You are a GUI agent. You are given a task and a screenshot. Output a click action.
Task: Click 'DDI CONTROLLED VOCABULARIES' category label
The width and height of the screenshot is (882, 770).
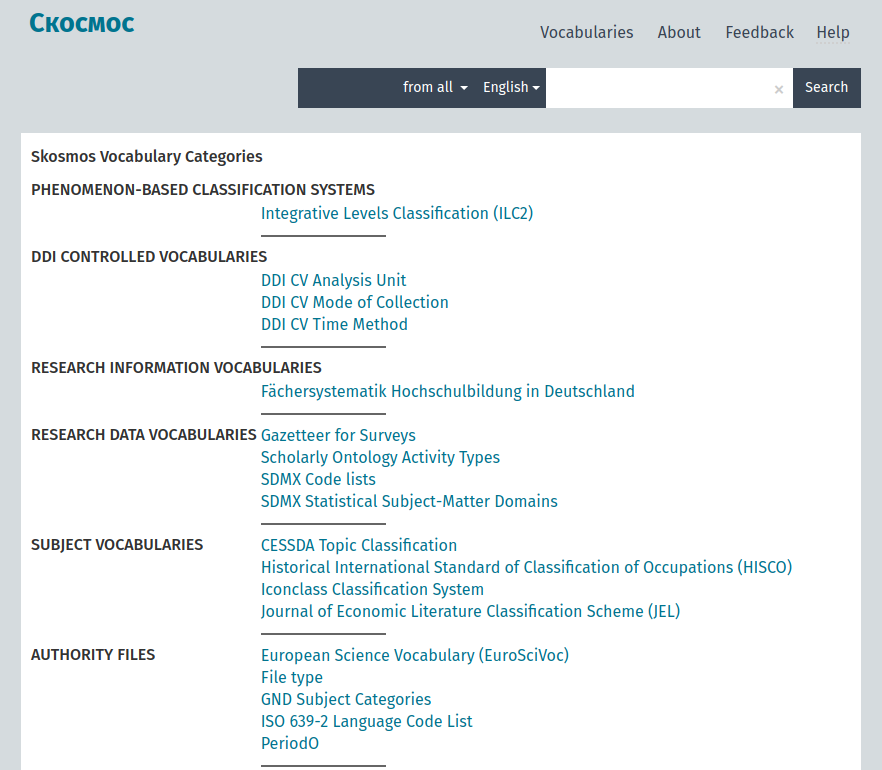149,256
